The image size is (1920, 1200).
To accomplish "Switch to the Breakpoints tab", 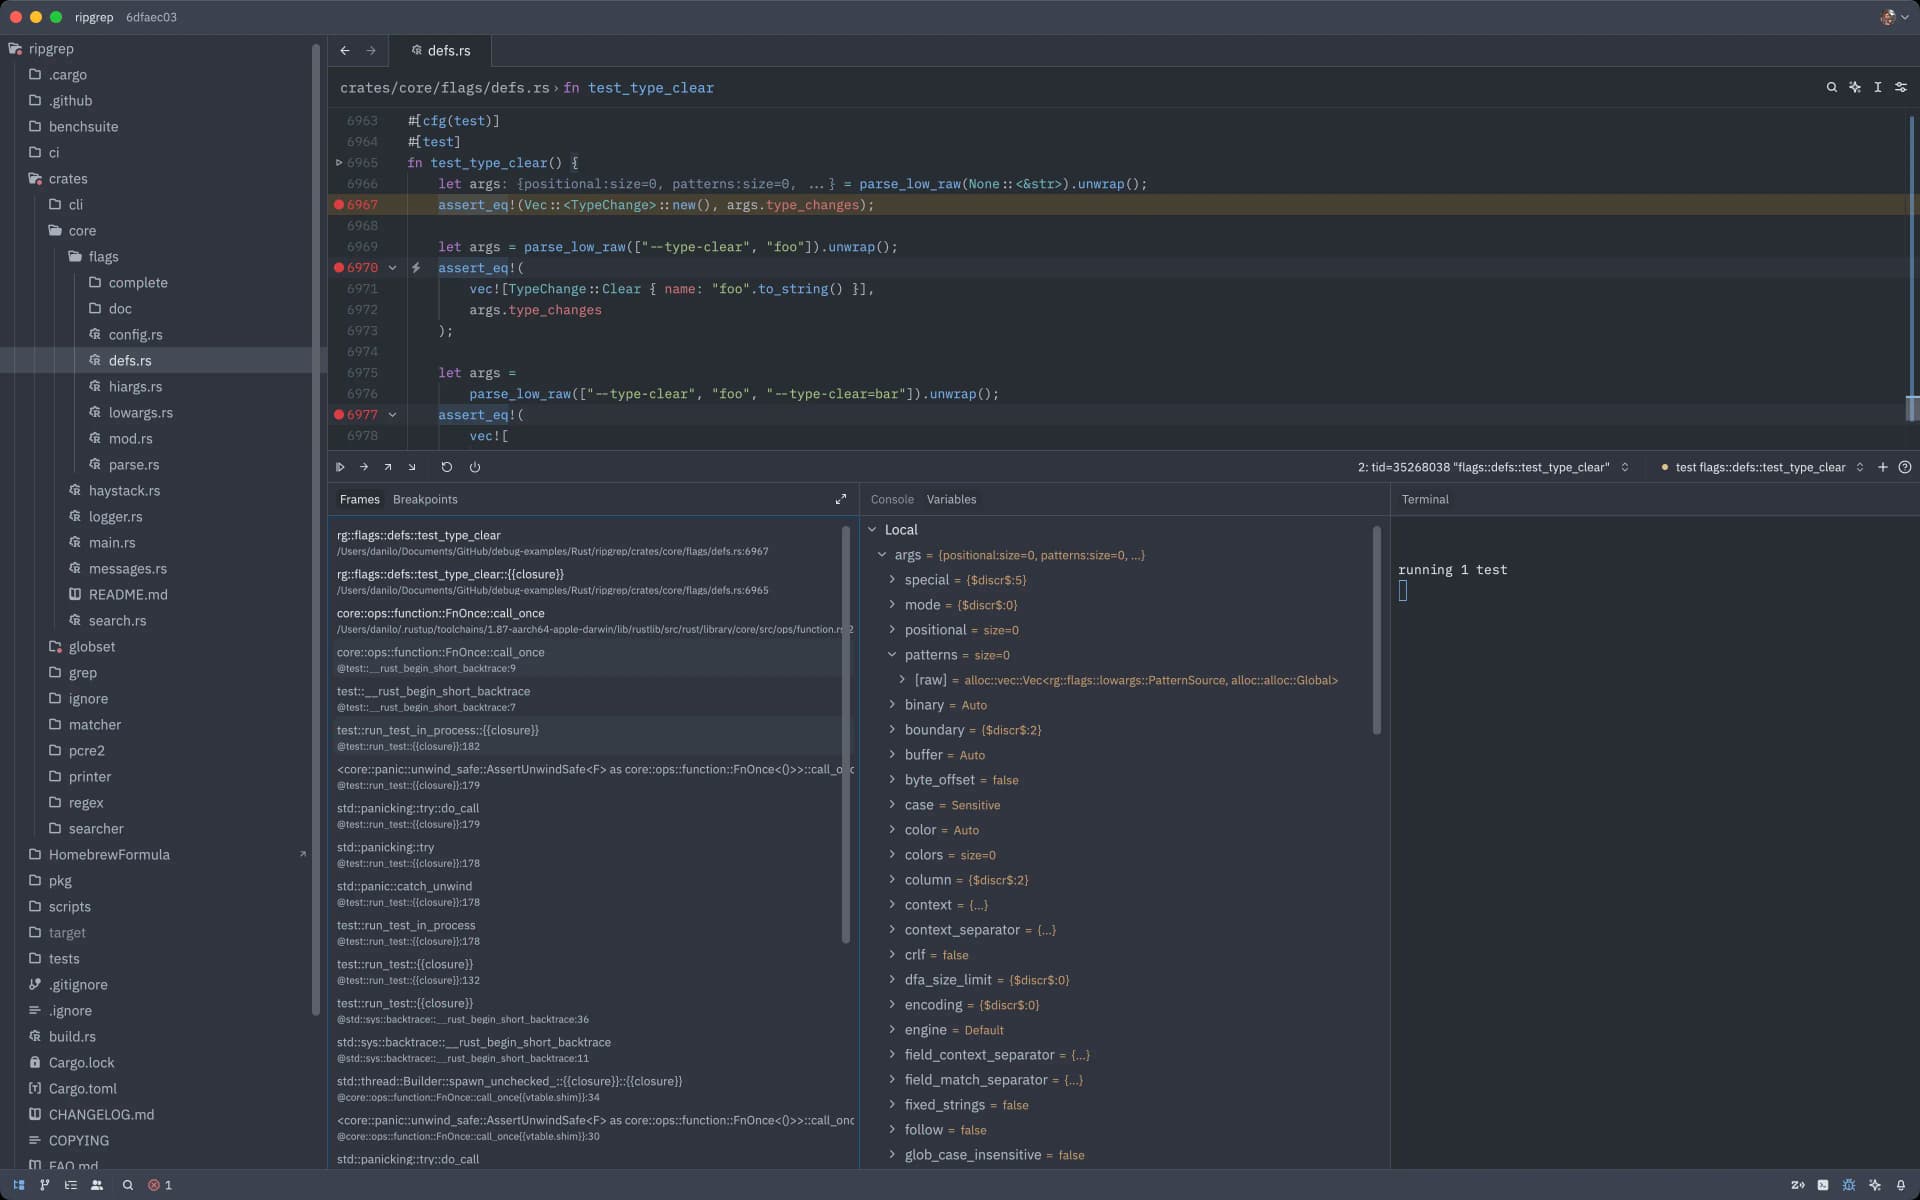I will 425,499.
